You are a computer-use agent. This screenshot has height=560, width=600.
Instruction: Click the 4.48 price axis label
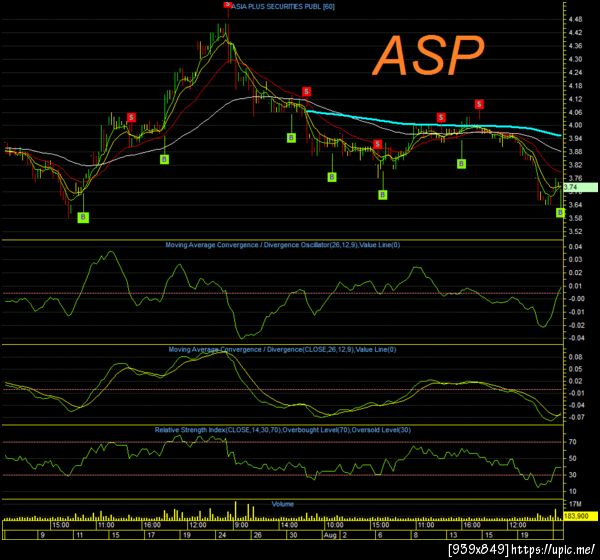click(575, 19)
